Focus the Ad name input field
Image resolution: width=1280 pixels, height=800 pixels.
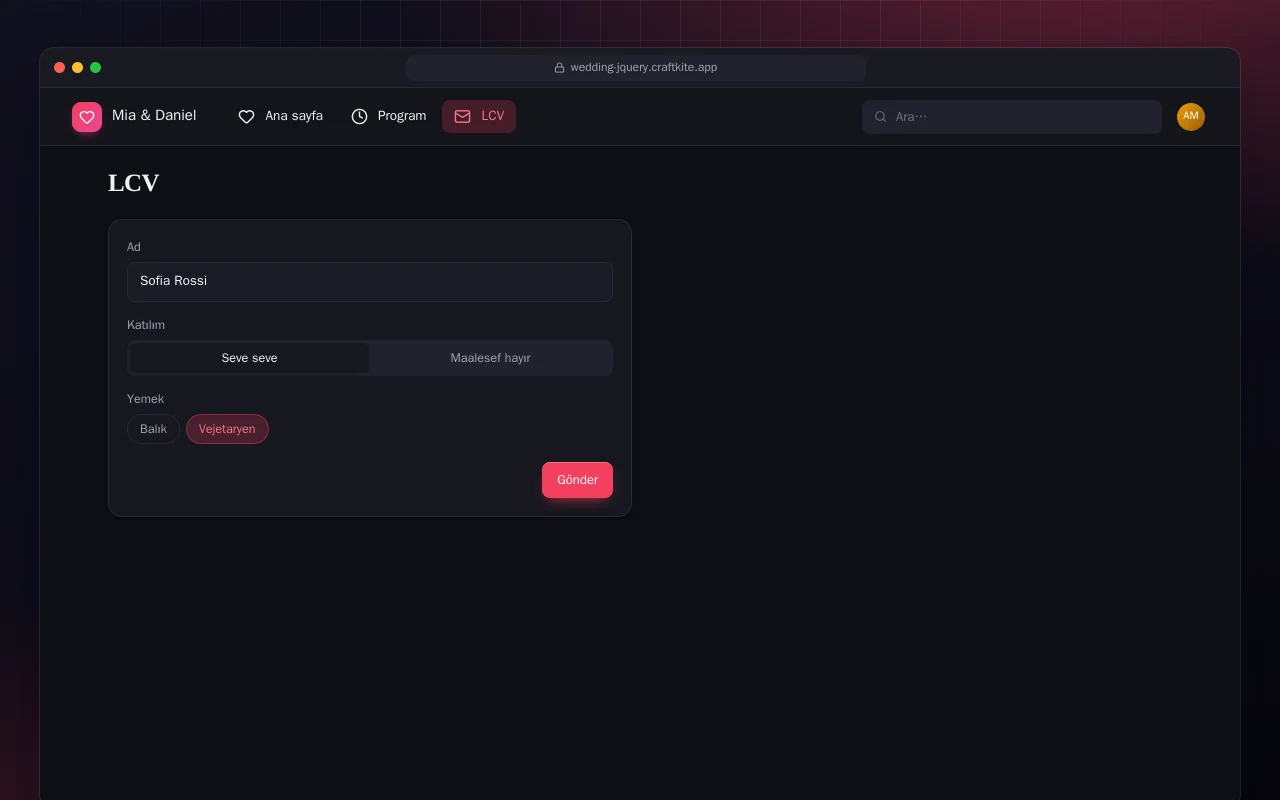(x=370, y=282)
